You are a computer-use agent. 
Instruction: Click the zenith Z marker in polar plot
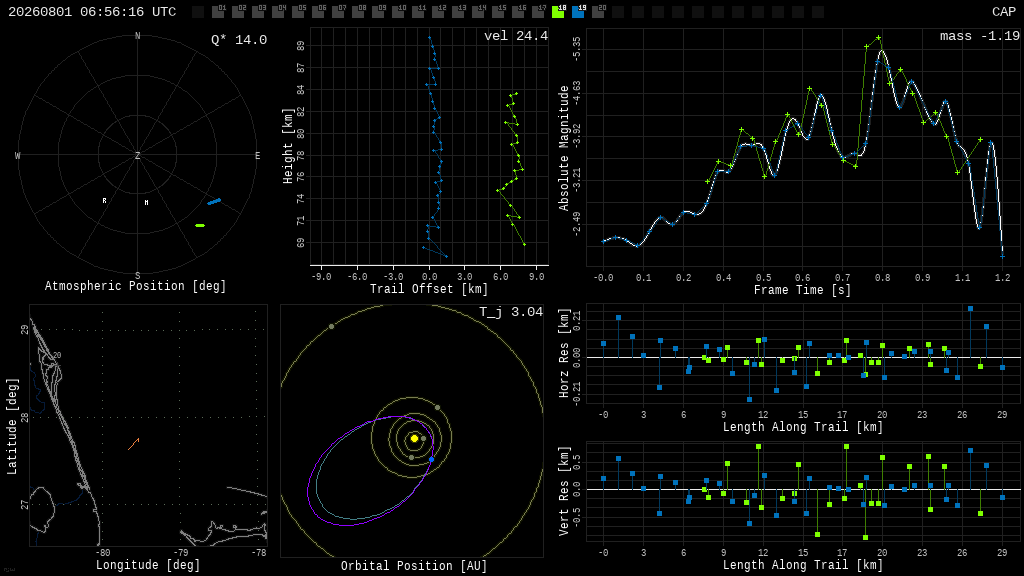pos(138,155)
